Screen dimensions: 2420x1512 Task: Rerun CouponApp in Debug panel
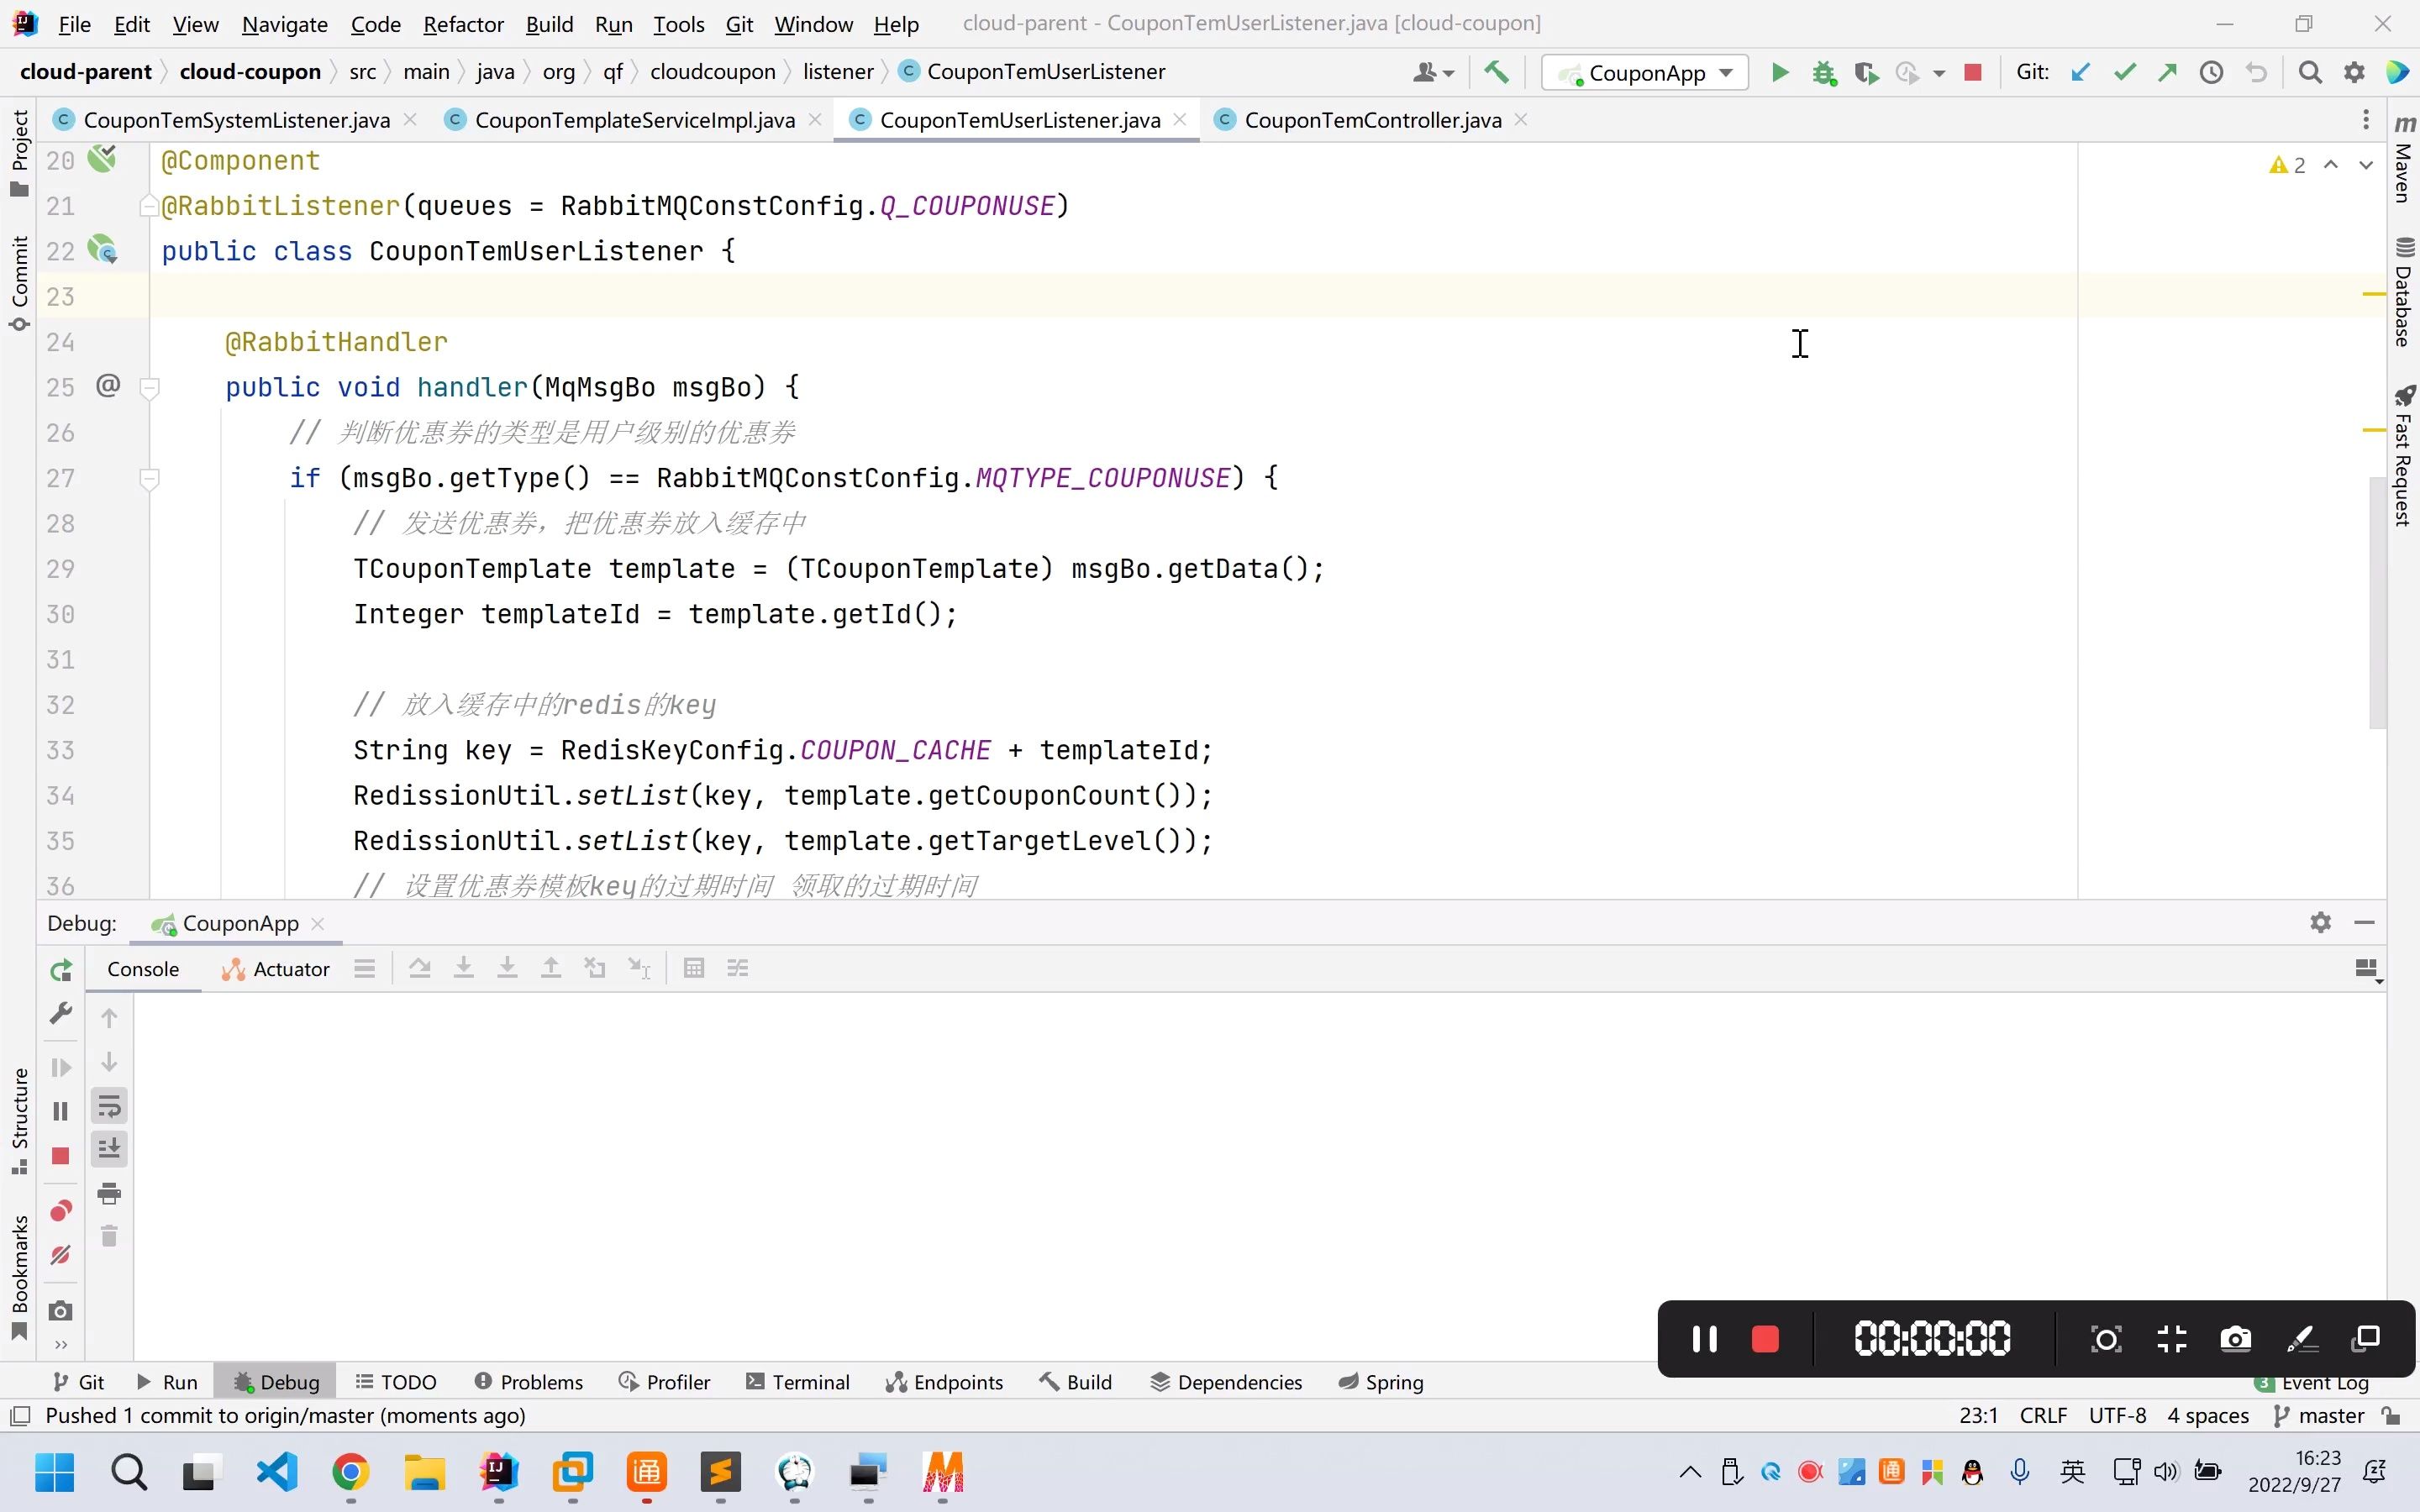(61, 970)
